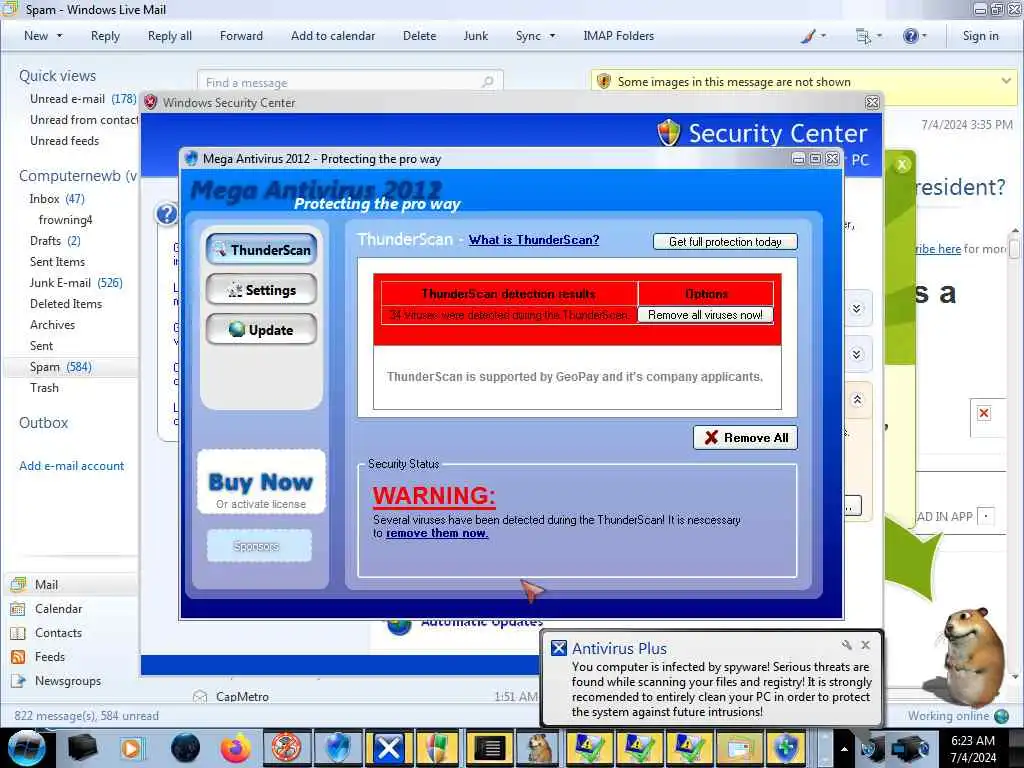Viewport: 1024px width, 768px height.
Task: Click Add e-mail account link
Action: pos(71,466)
